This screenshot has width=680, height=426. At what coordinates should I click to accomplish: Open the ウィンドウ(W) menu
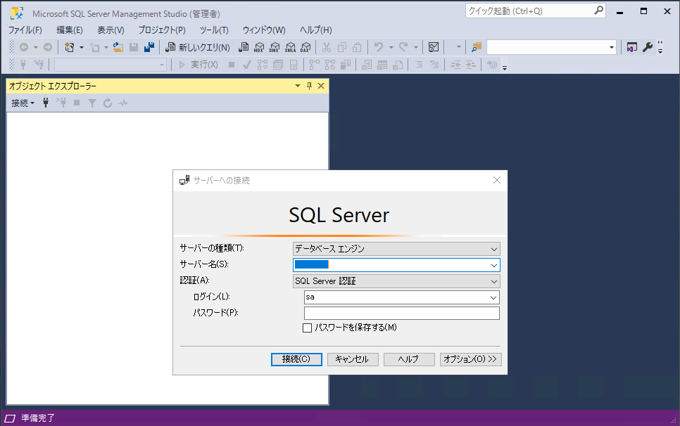[x=264, y=30]
